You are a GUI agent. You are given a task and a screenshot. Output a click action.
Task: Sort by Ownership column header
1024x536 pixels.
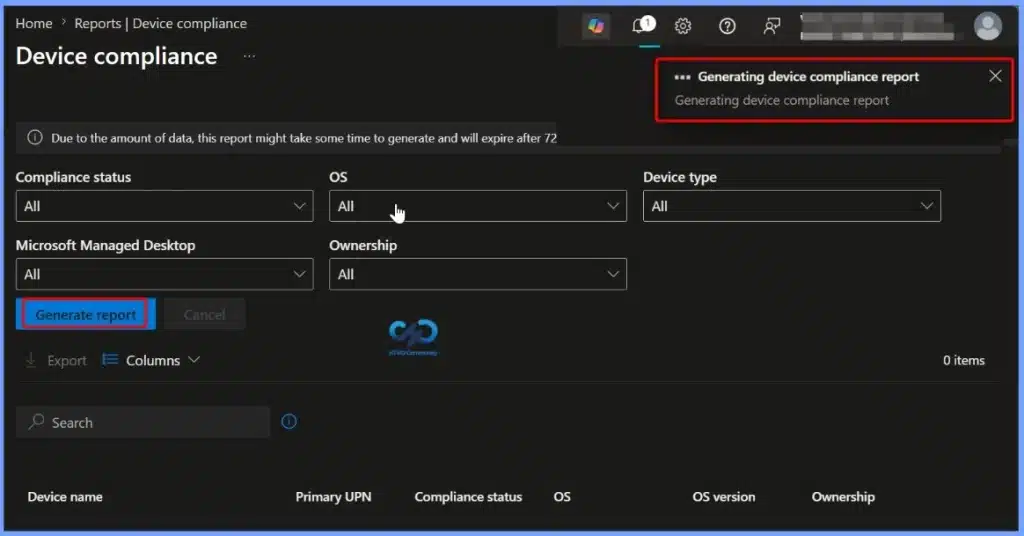[x=843, y=497]
